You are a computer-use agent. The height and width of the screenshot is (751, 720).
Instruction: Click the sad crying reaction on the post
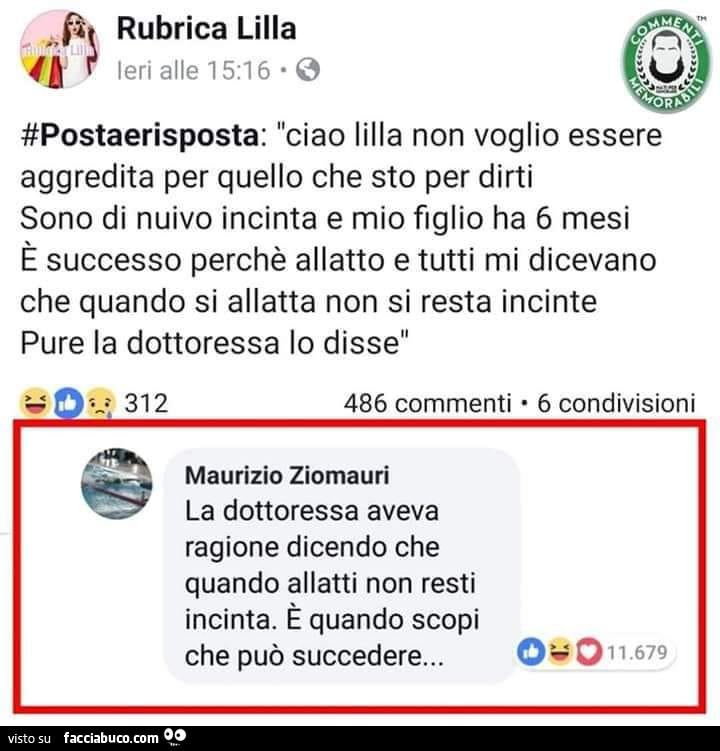[x=100, y=403]
